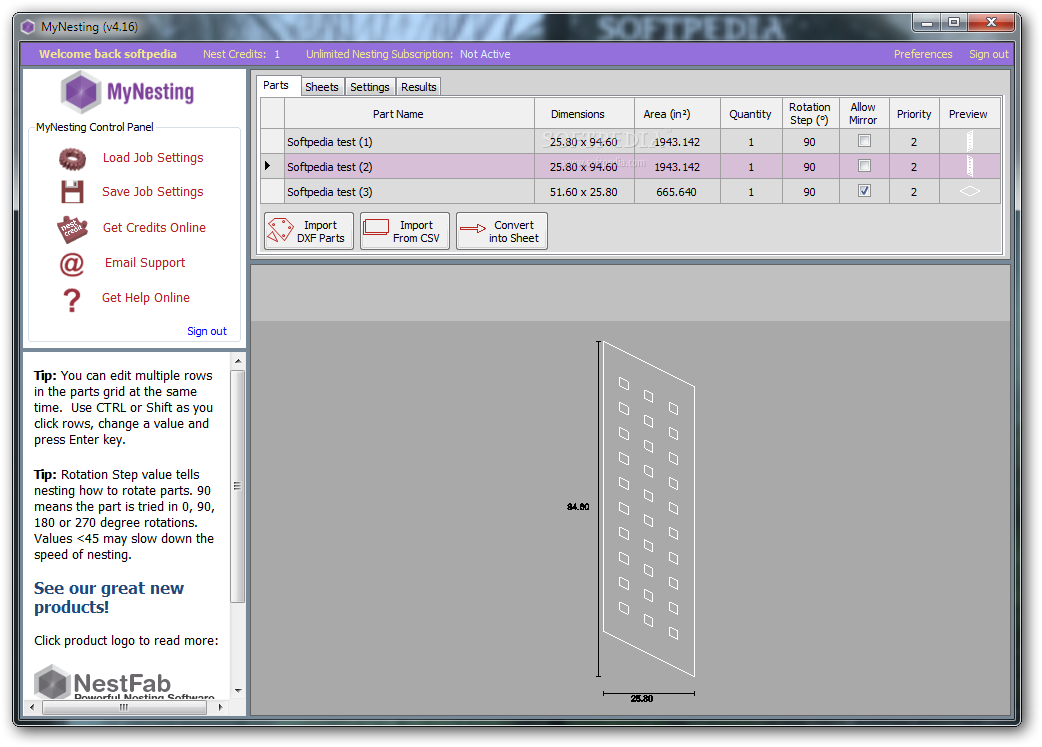Click part name cell 'Softpedia test (2)'
The width and height of the screenshot is (1042, 747).
[x=409, y=167]
